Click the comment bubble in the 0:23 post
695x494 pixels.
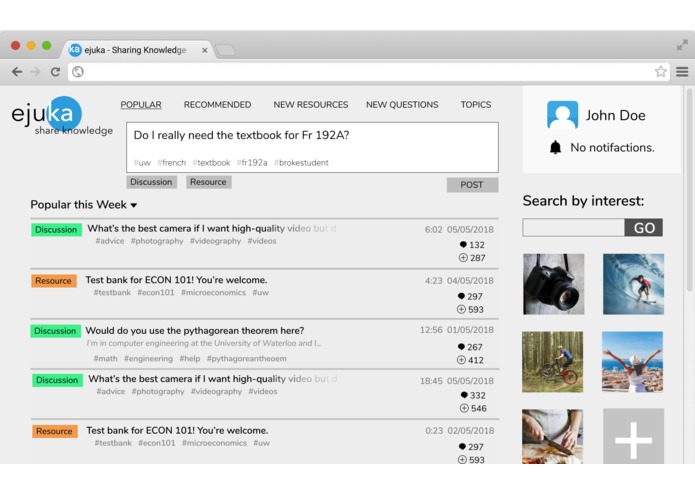(462, 447)
